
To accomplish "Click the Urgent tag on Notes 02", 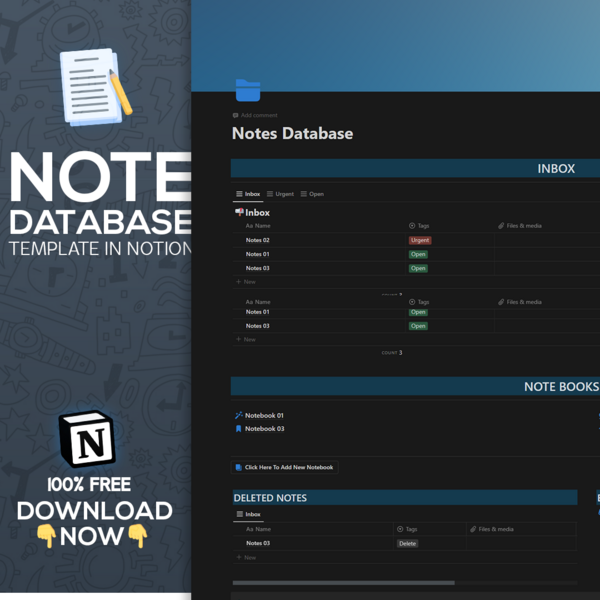I will click(x=420, y=240).
